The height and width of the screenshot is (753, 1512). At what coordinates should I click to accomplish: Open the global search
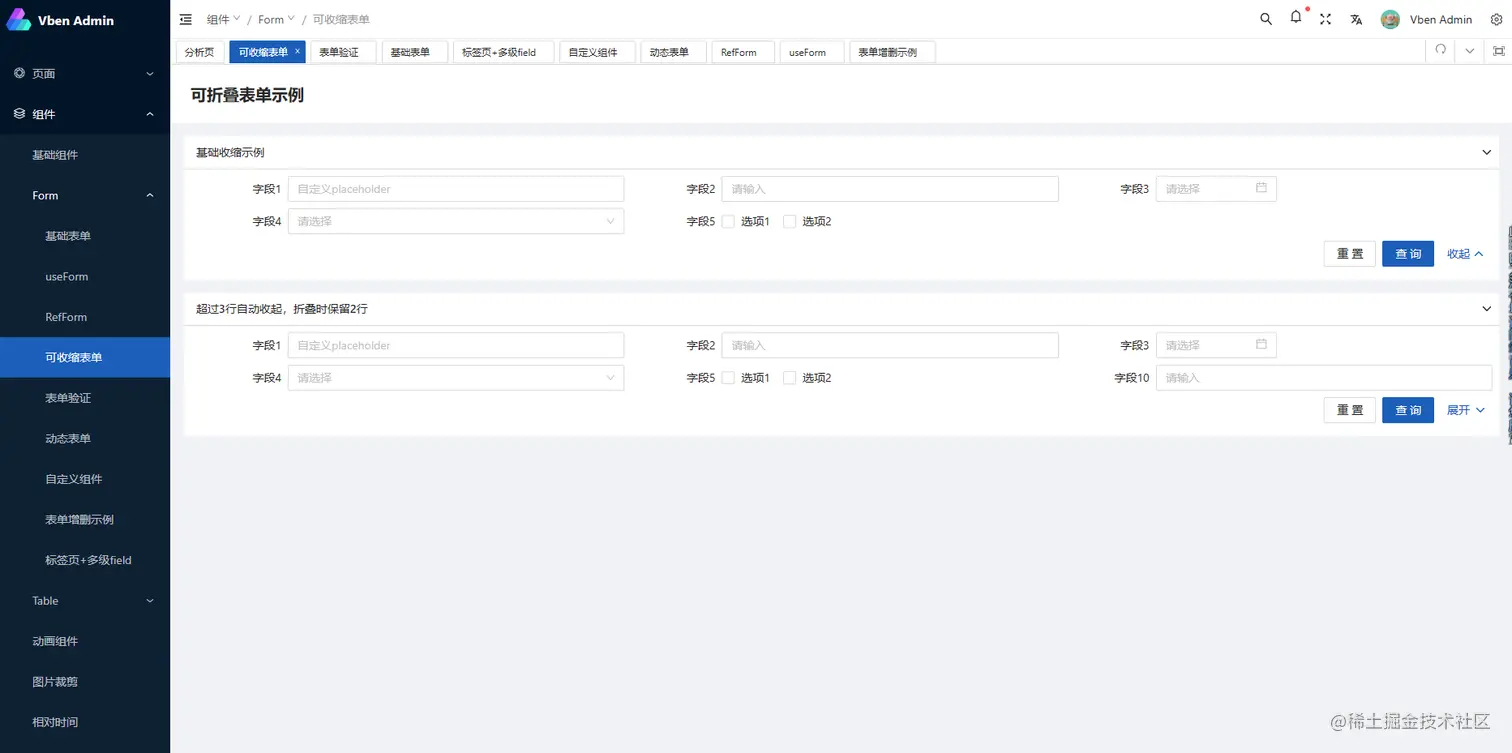(x=1265, y=19)
